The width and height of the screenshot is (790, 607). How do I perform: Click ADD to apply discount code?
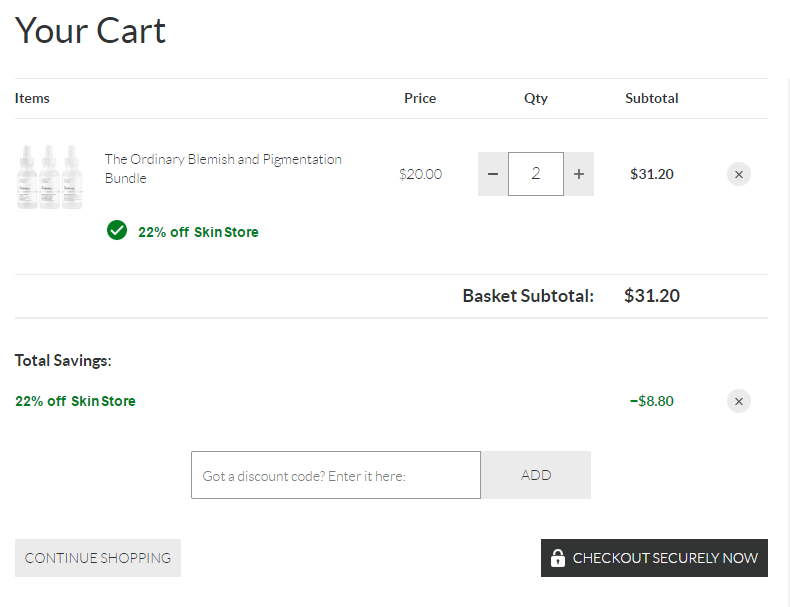(x=536, y=475)
